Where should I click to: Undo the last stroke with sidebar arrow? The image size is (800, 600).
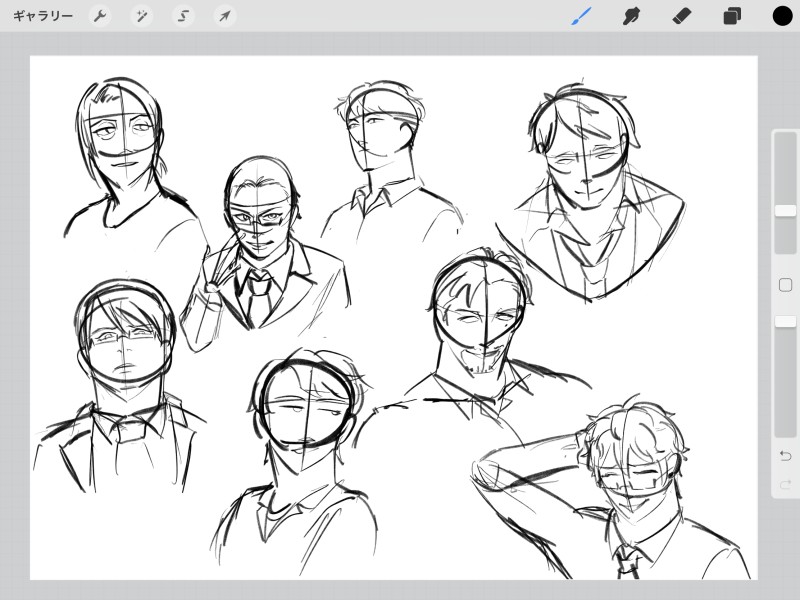coord(785,455)
